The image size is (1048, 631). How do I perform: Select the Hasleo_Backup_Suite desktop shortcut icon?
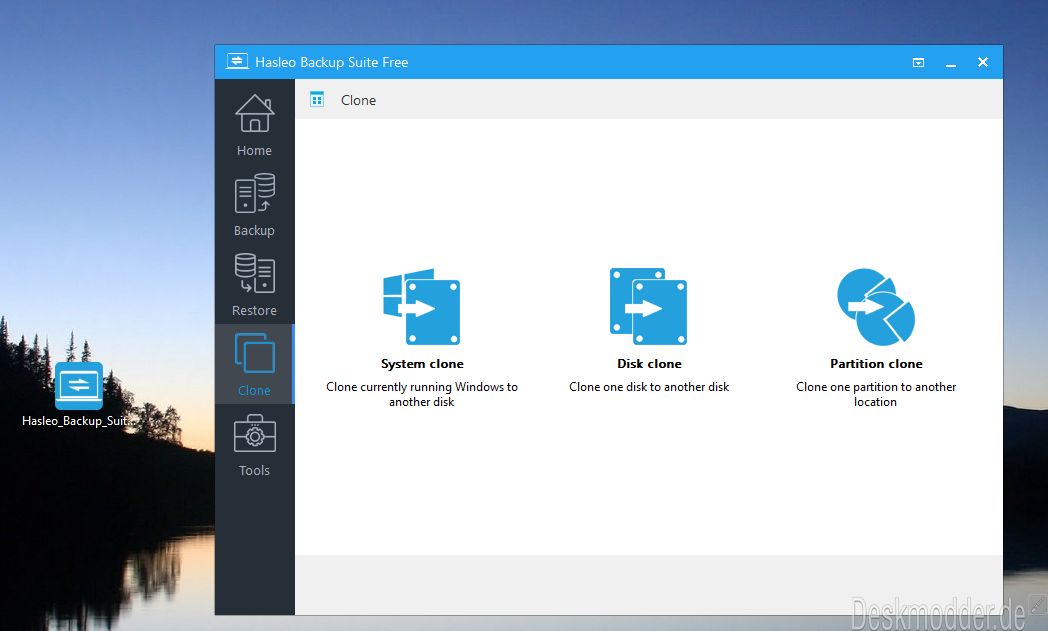79,386
